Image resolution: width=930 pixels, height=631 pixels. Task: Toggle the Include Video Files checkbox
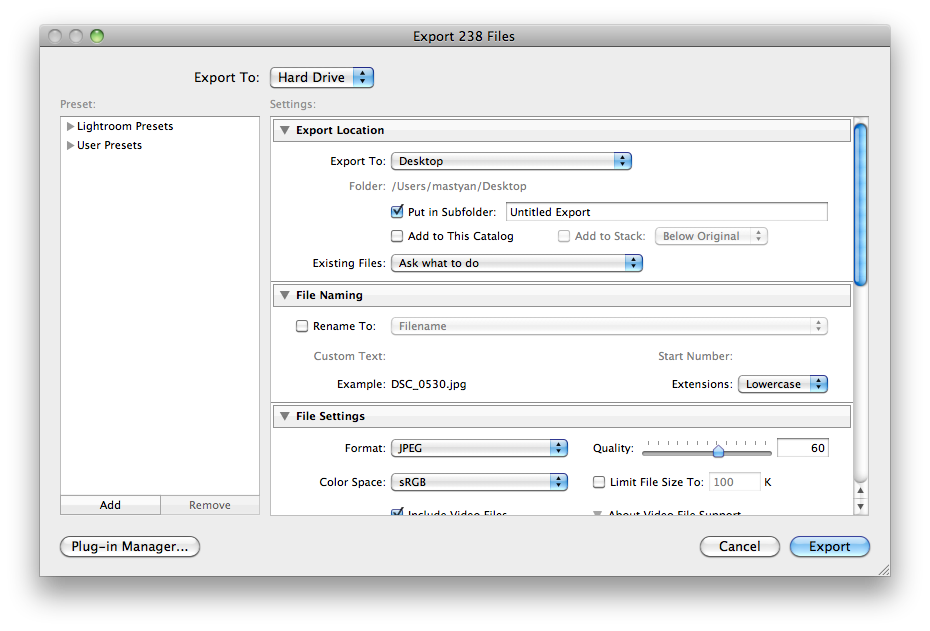pyautogui.click(x=397, y=512)
